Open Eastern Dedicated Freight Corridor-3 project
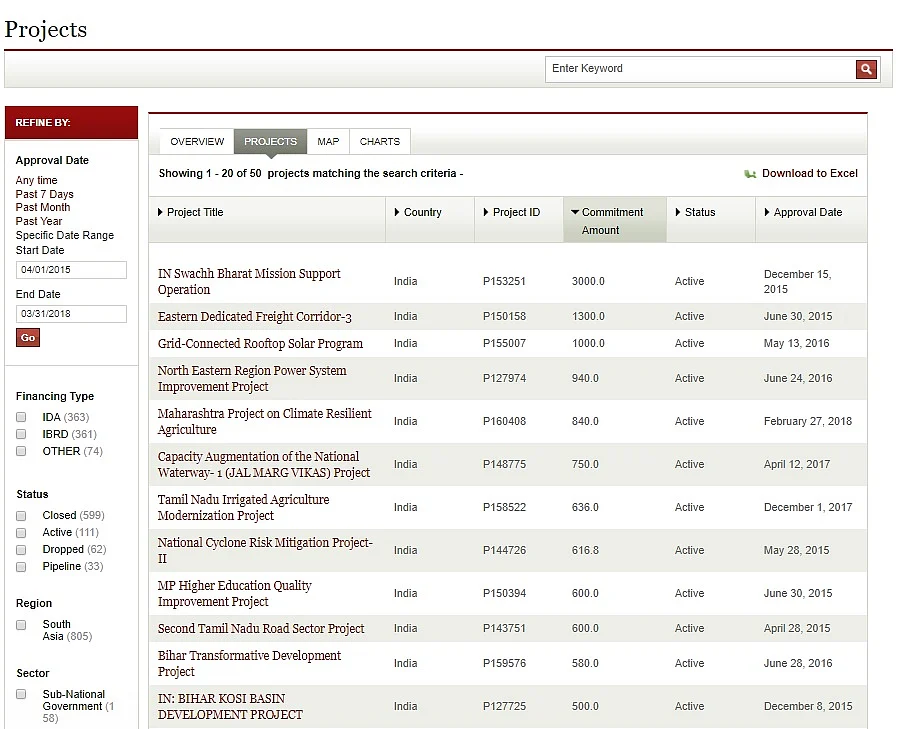898x729 pixels. tap(254, 317)
